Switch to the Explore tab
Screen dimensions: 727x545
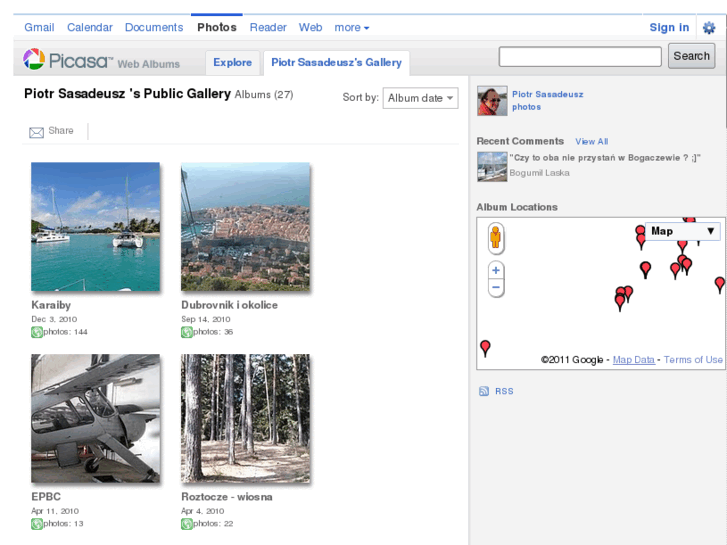[232, 62]
